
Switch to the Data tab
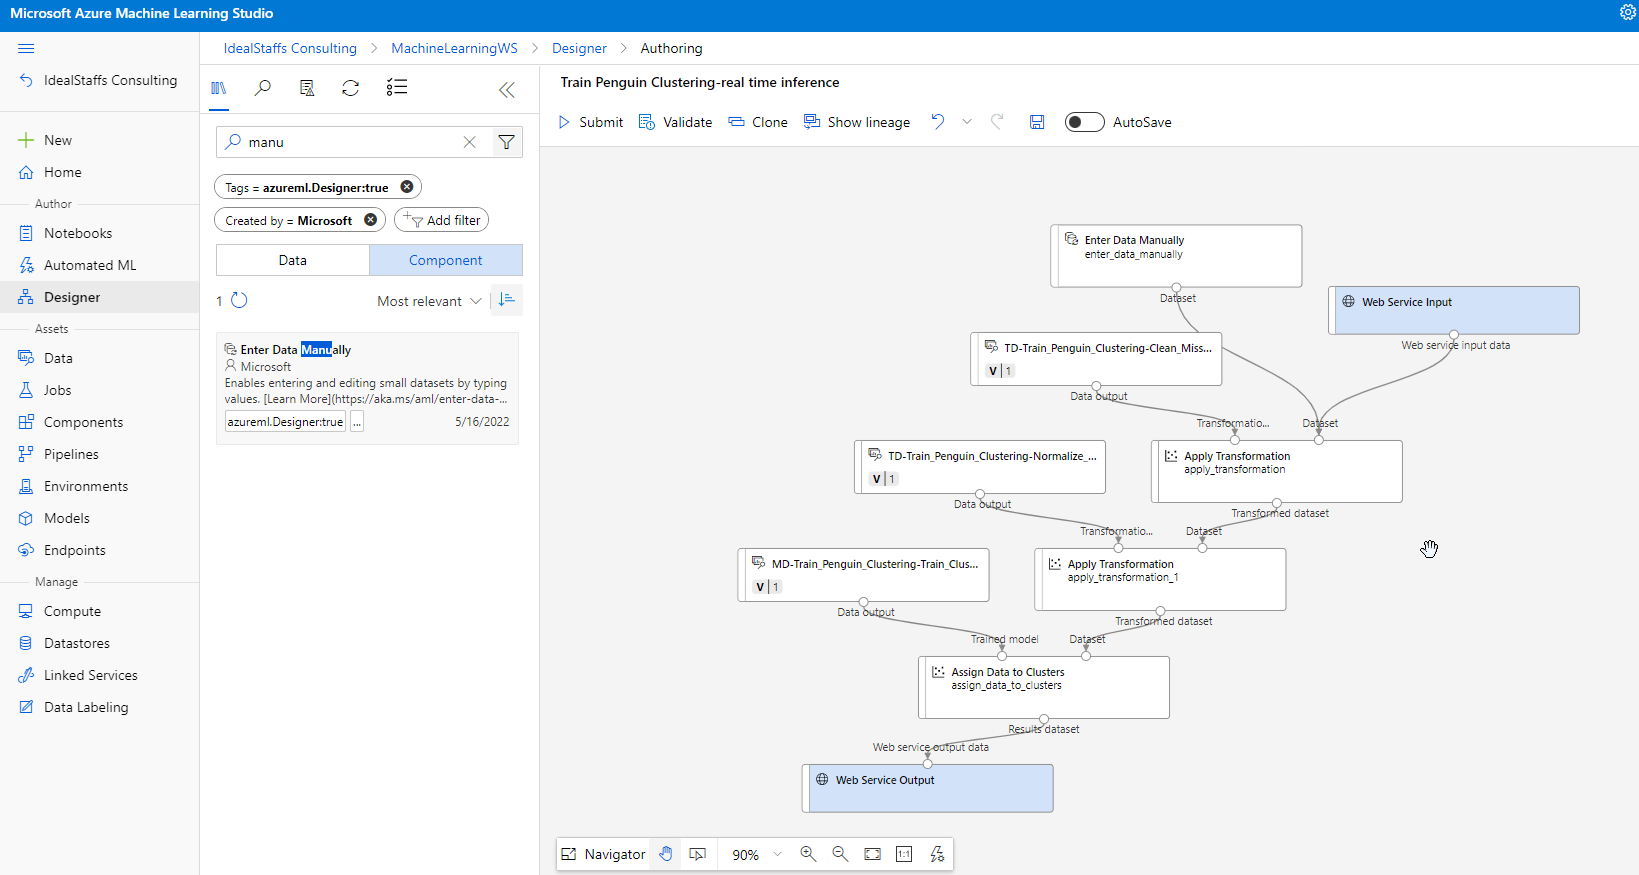click(x=293, y=260)
